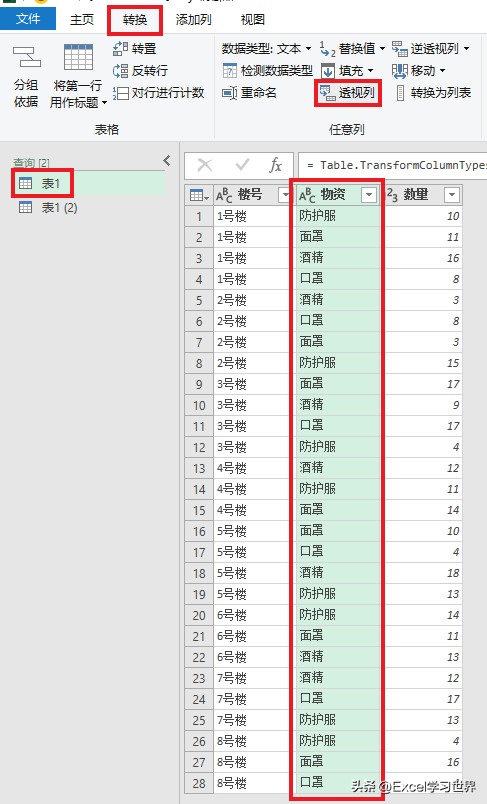487x804 pixels.
Task: Click the 123 type icon of 数量 column
Action: point(392,195)
